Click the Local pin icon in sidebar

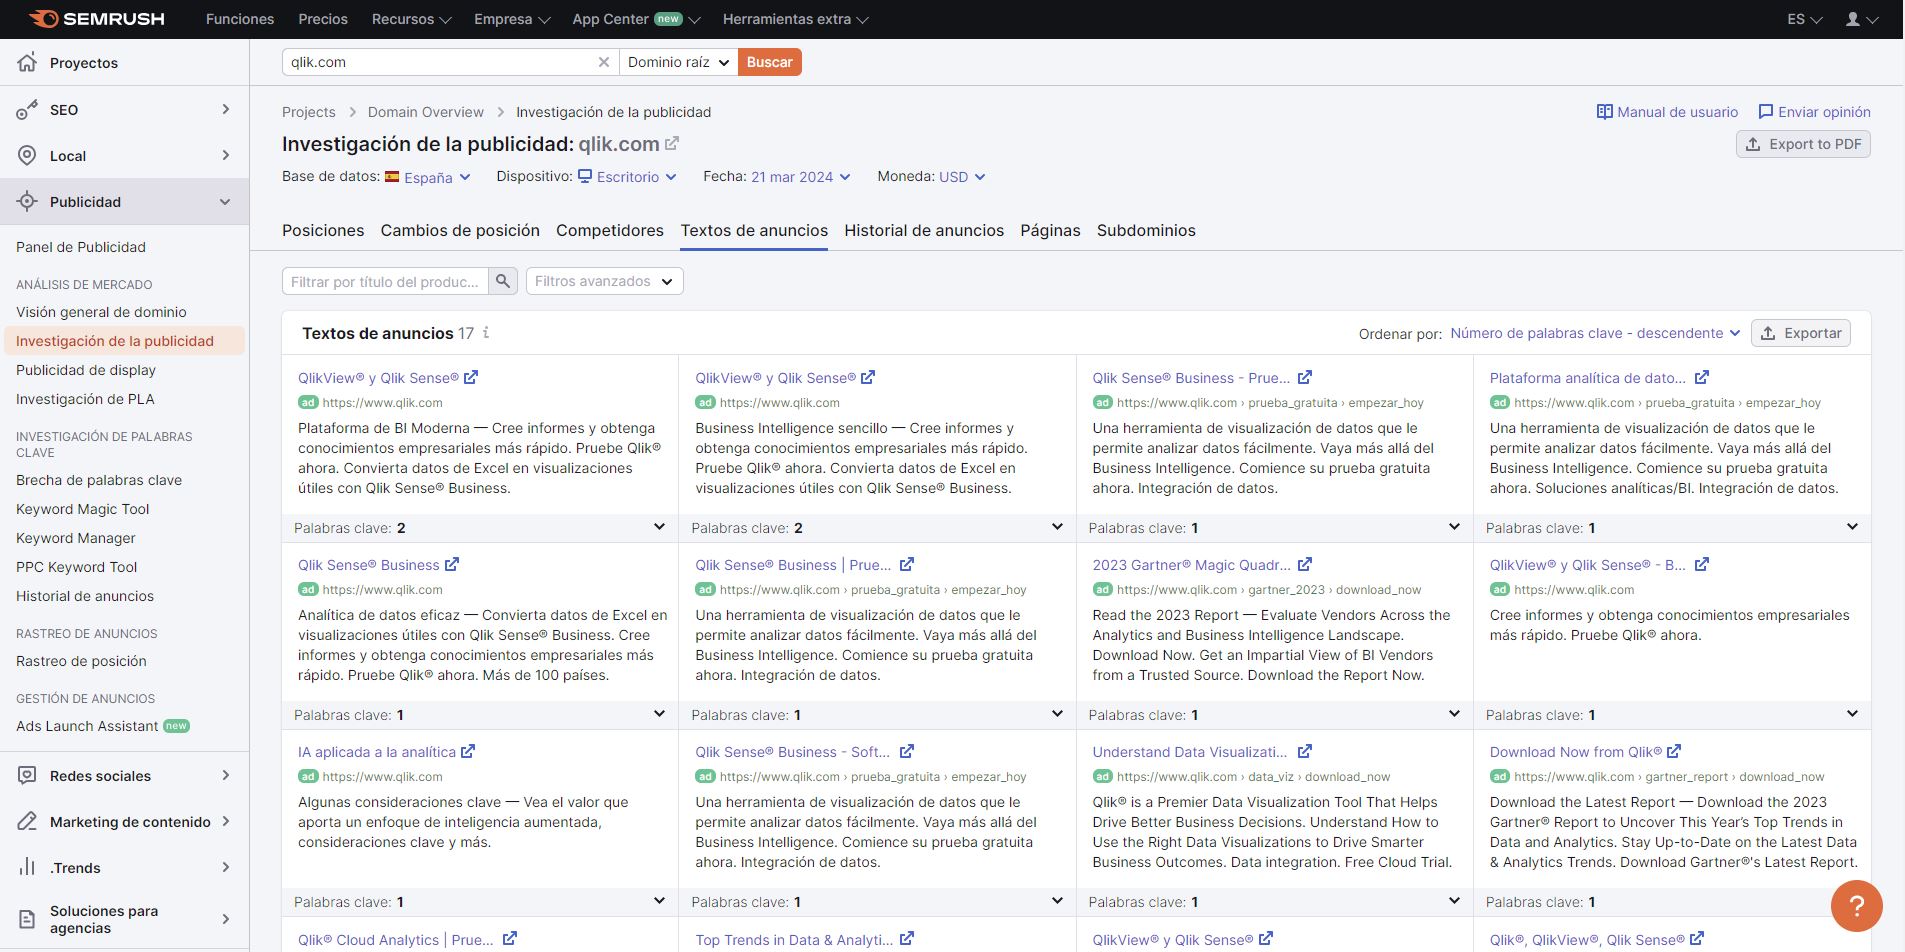point(27,156)
